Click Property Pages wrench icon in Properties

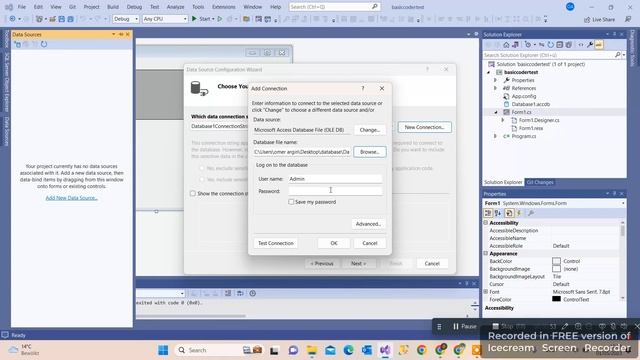point(531,213)
